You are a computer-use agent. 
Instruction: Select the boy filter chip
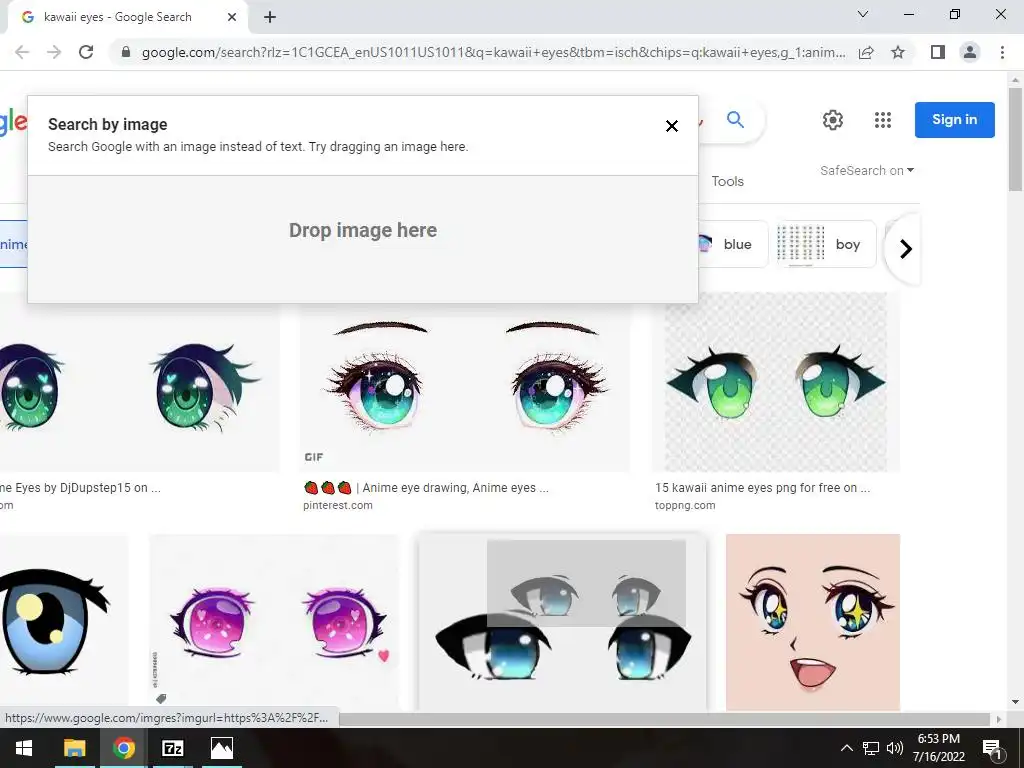click(826, 244)
